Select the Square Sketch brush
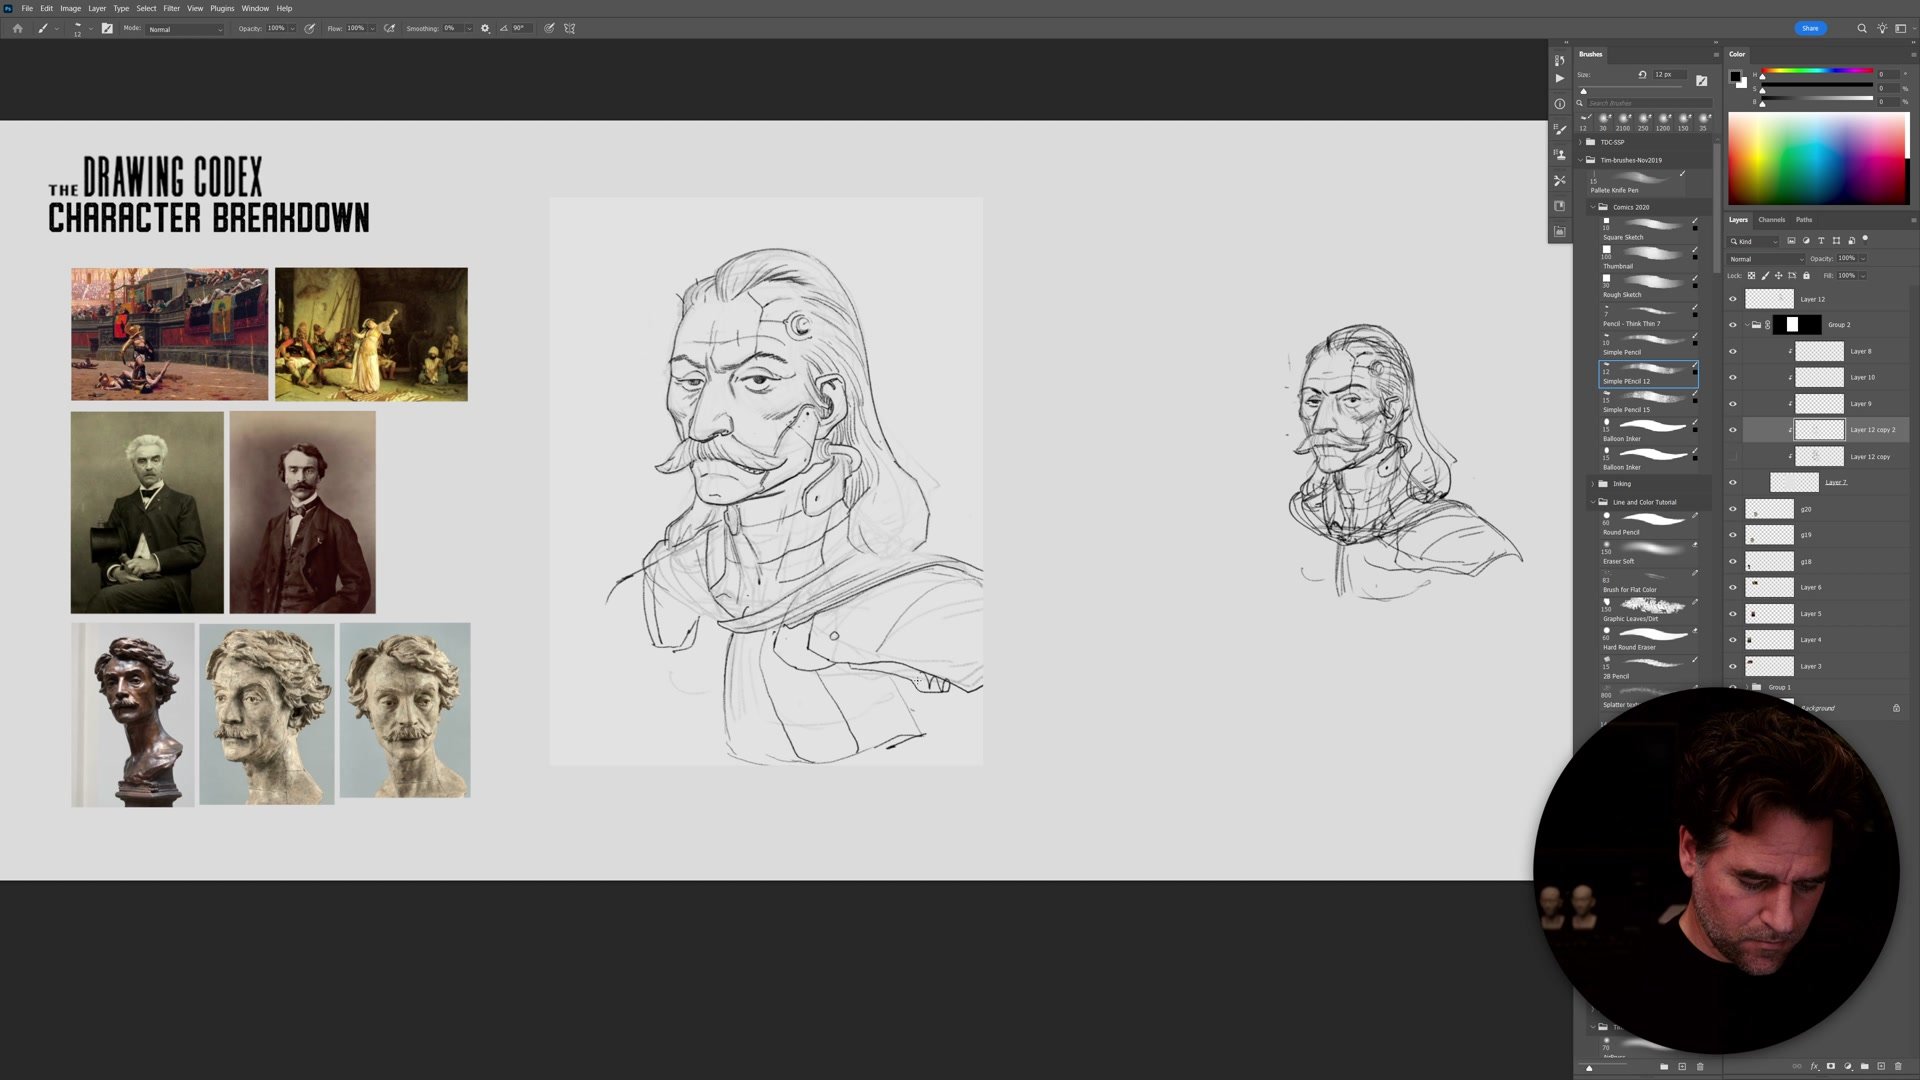Viewport: 1920px width, 1080px height. pyautogui.click(x=1647, y=228)
